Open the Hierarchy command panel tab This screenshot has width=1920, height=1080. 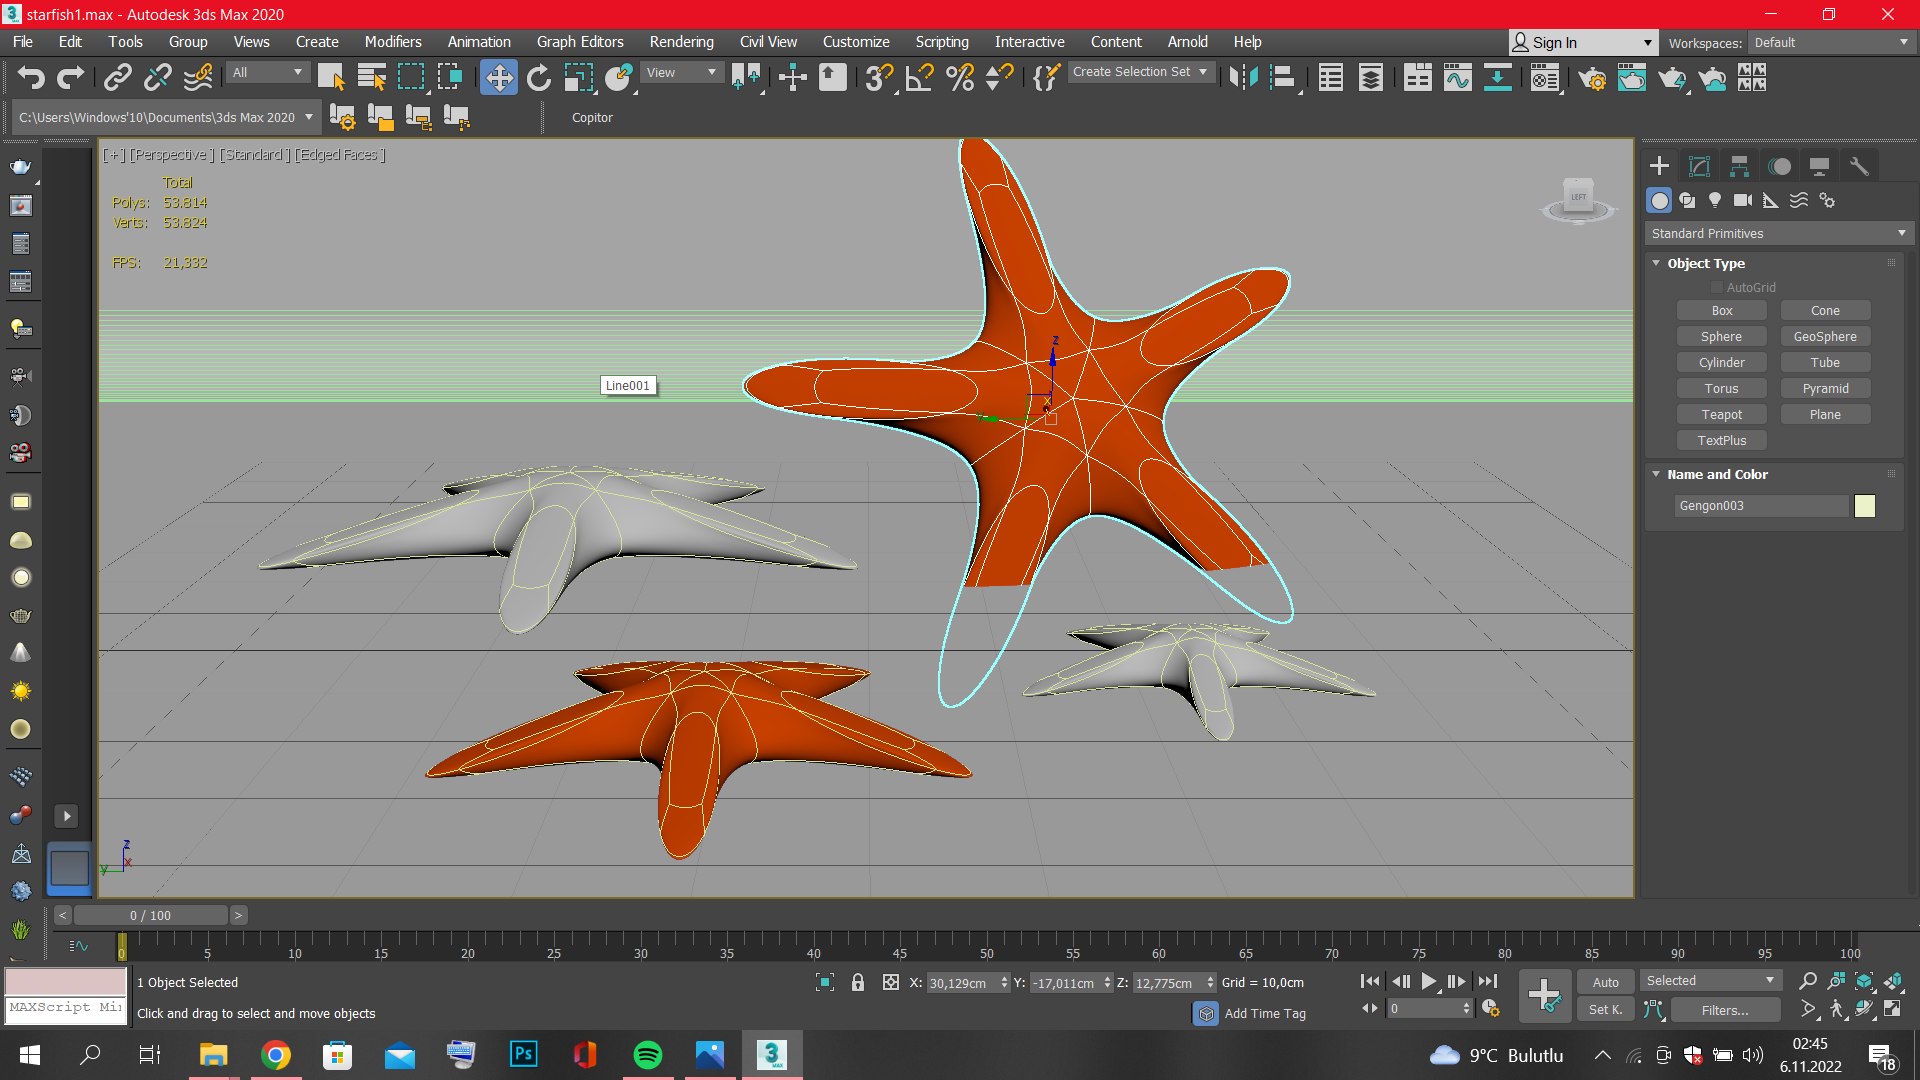click(x=1739, y=166)
